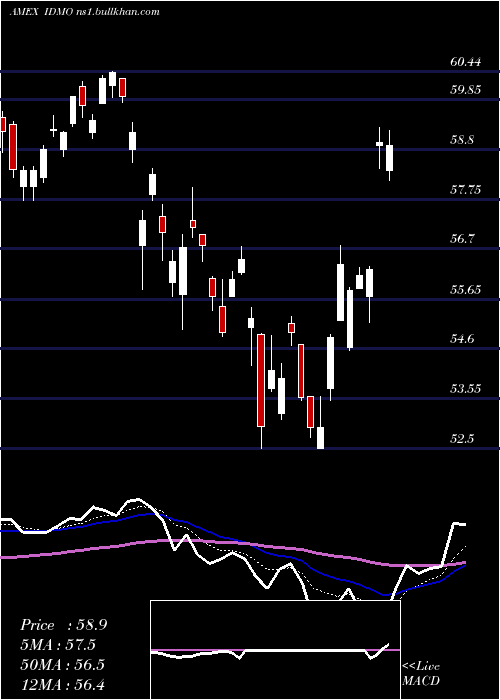Click the last white candle near 58.8

coord(389,158)
